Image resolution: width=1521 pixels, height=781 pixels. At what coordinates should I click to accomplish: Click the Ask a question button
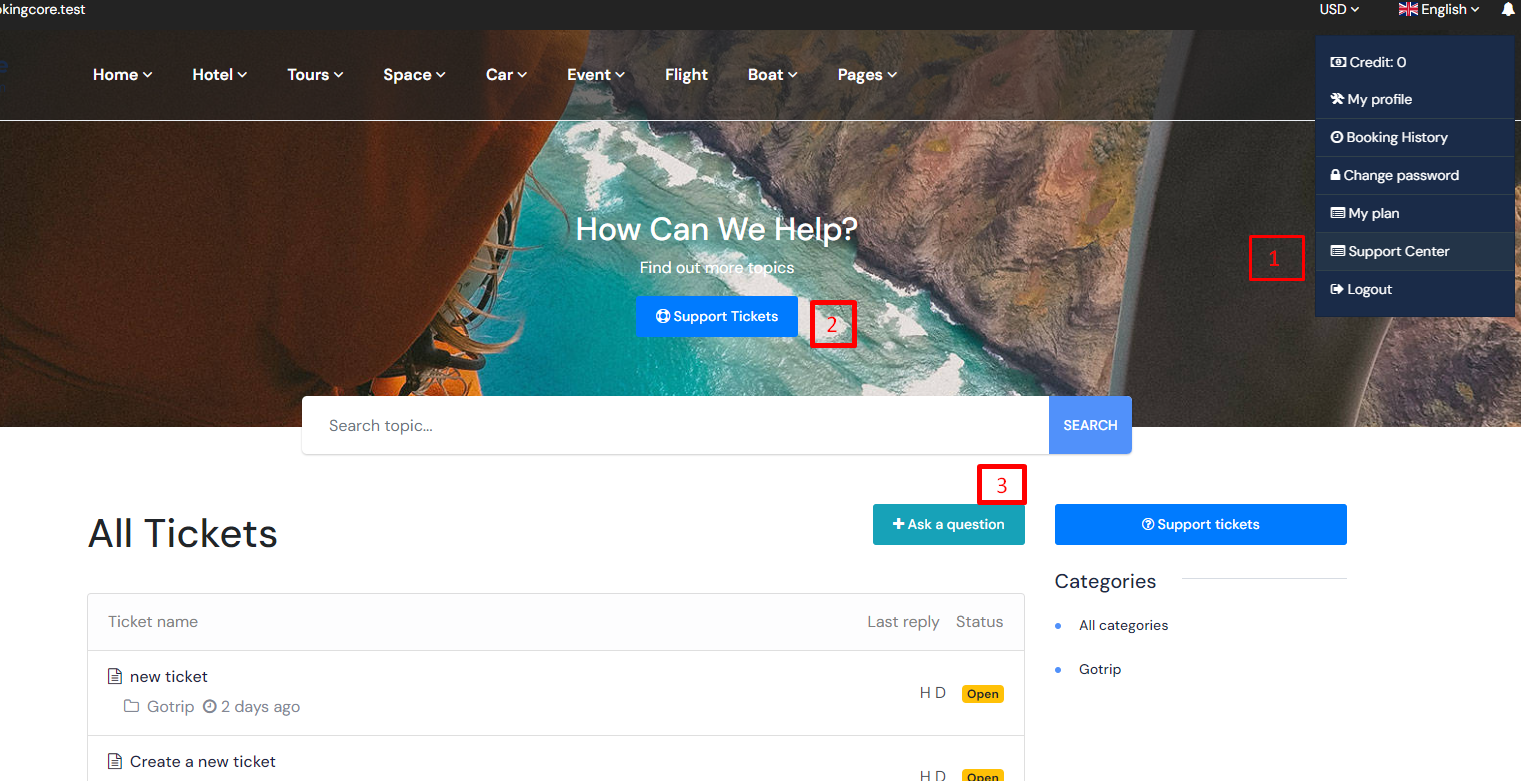(948, 524)
